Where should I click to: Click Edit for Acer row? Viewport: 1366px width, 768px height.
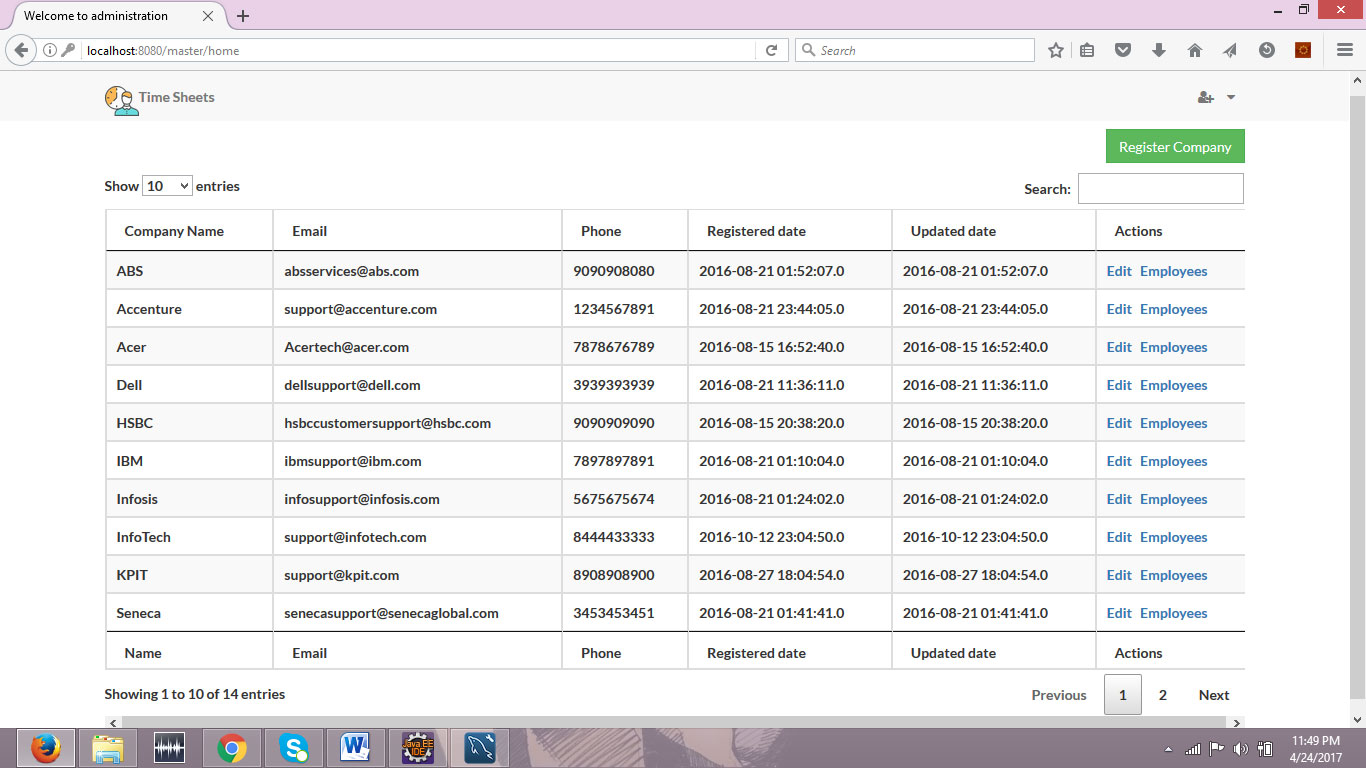(1119, 347)
